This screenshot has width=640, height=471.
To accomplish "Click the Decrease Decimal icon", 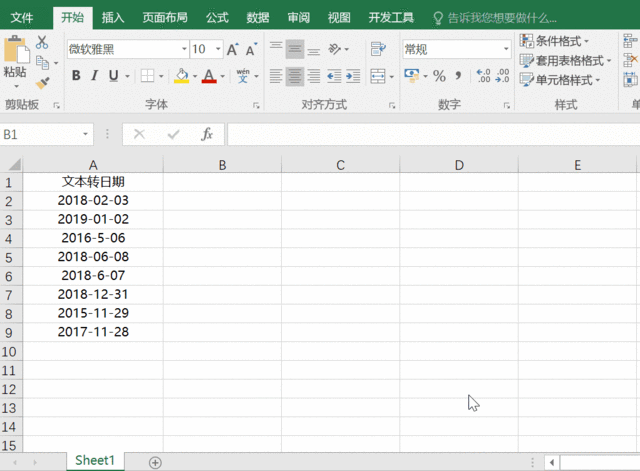I will pos(502,76).
